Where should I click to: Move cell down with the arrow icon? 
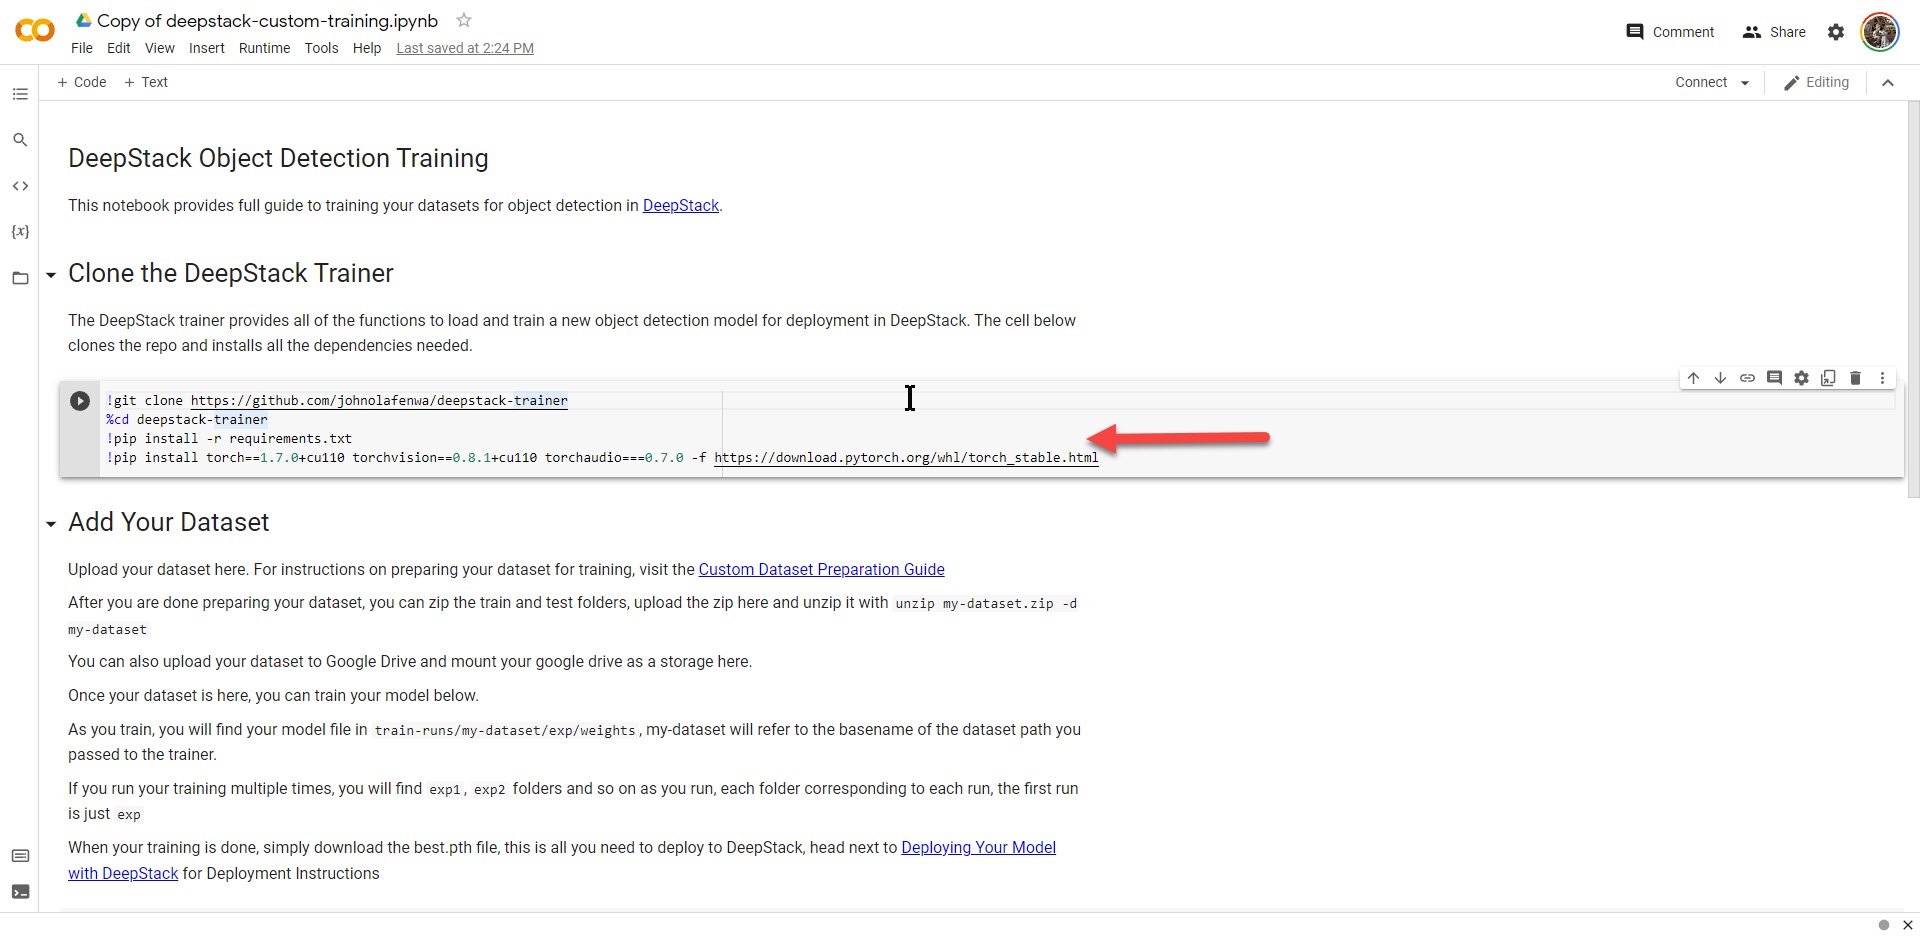tap(1720, 378)
